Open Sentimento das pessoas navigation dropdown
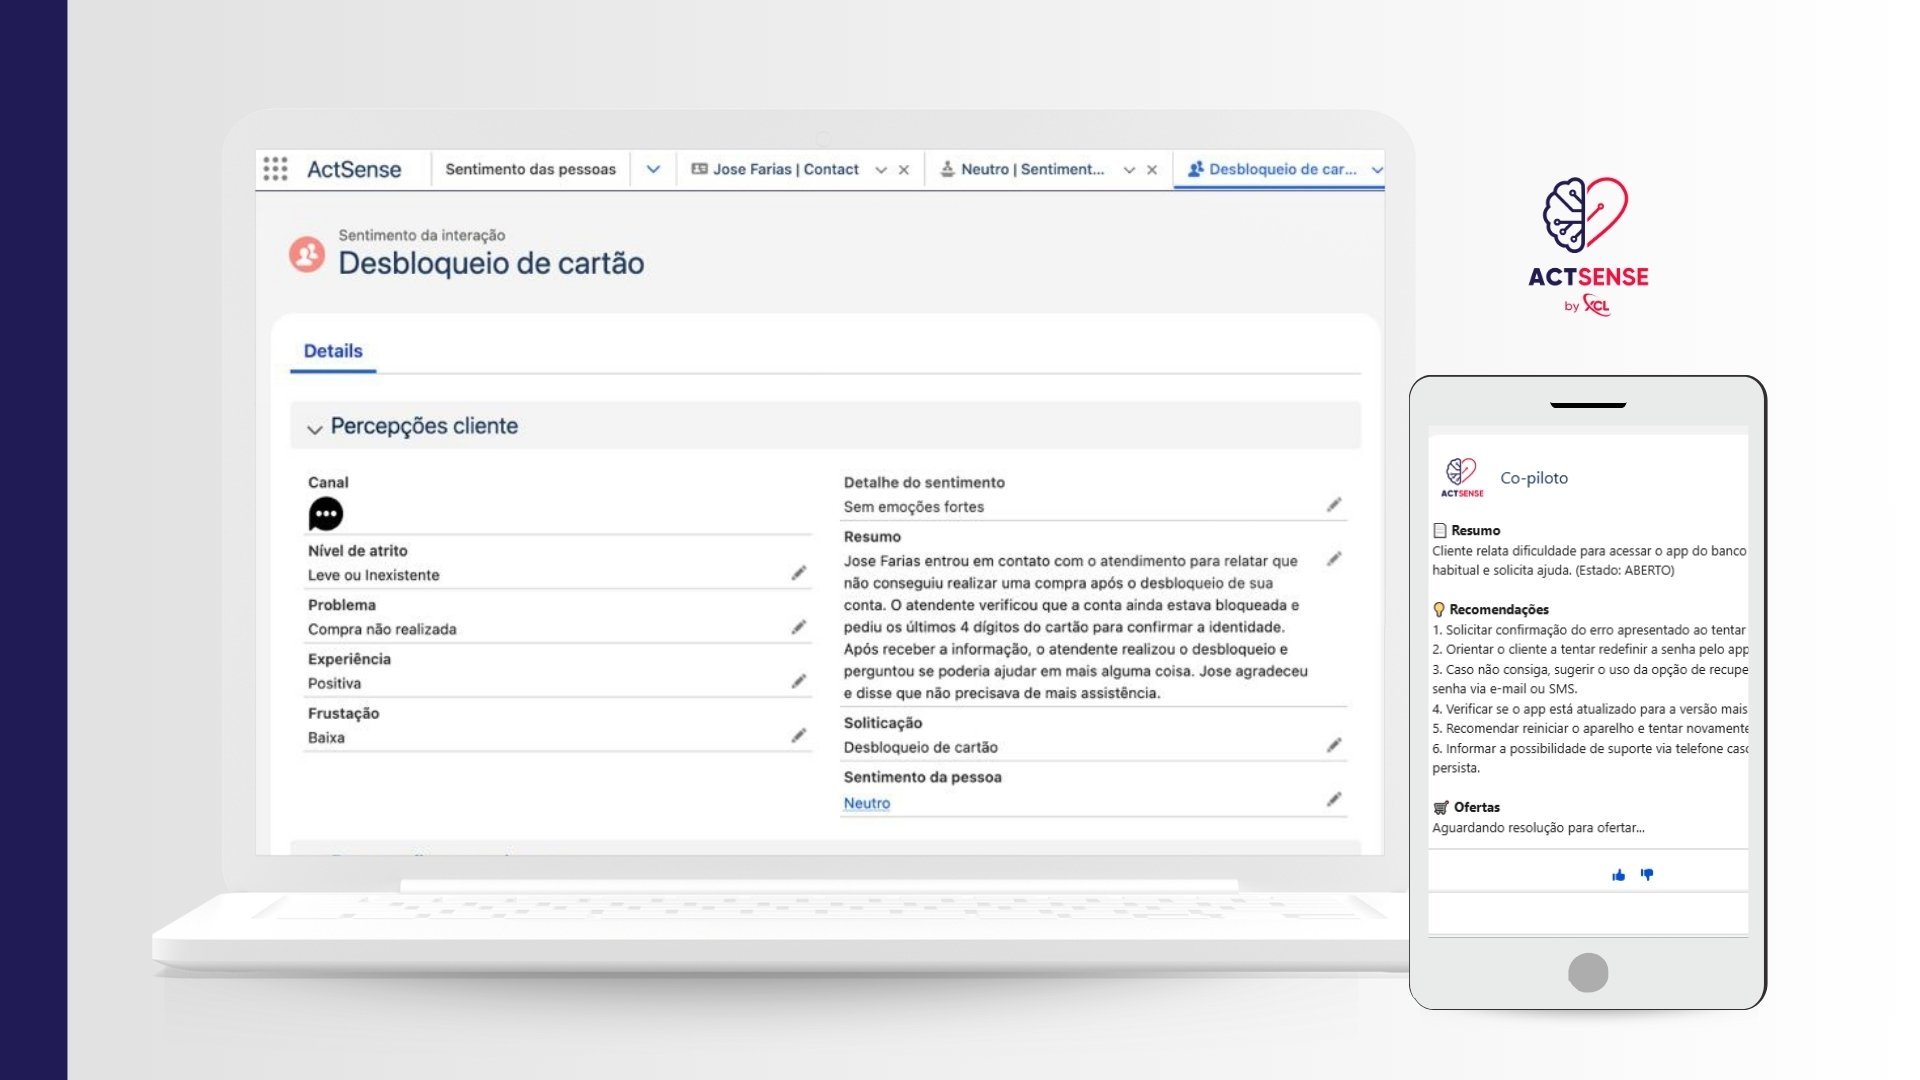Viewport: 1920px width, 1080px height. click(653, 169)
